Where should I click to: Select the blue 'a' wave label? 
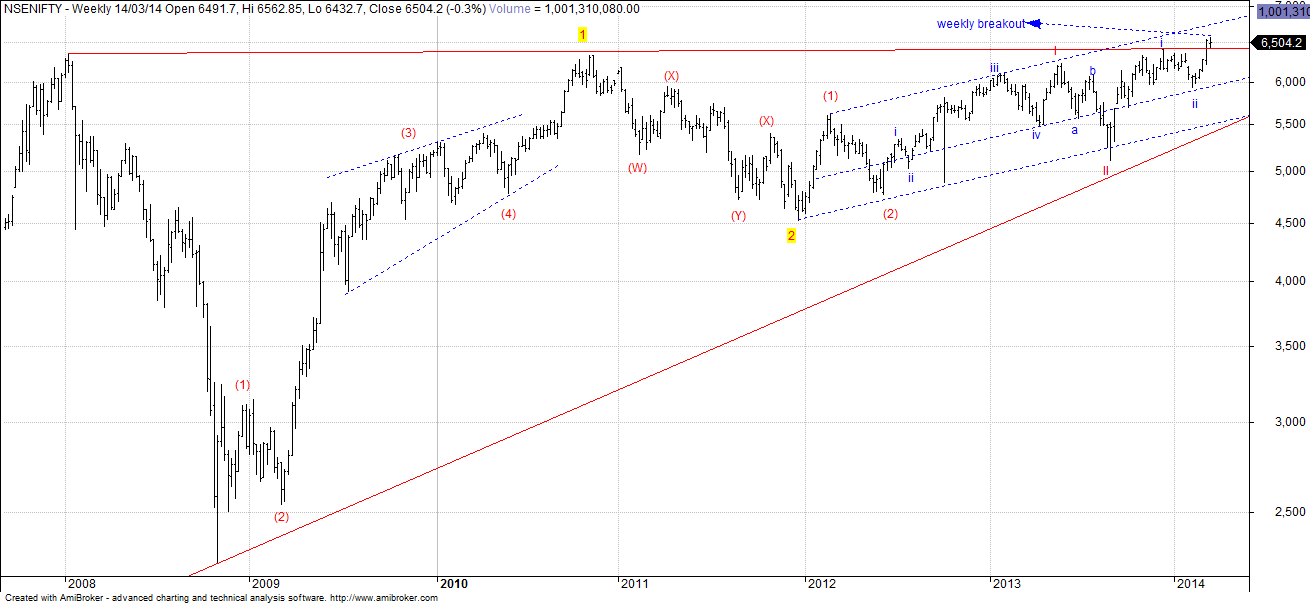(x=1075, y=129)
